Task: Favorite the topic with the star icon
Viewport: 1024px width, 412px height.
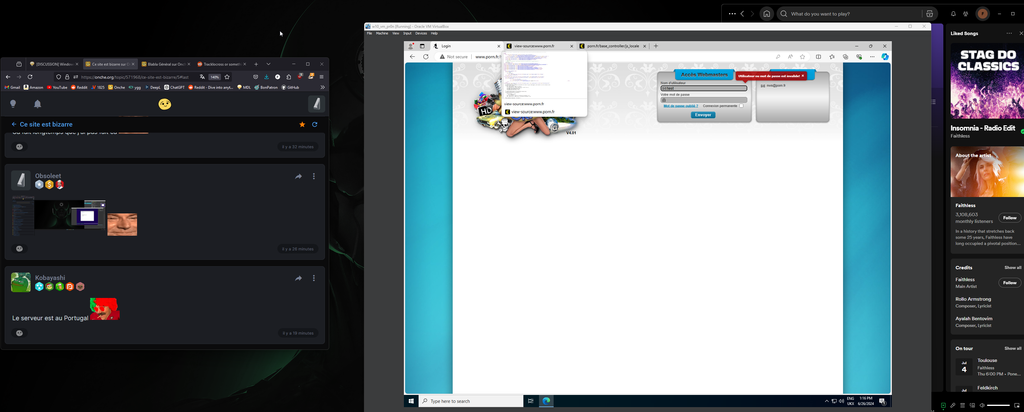Action: pyautogui.click(x=302, y=125)
